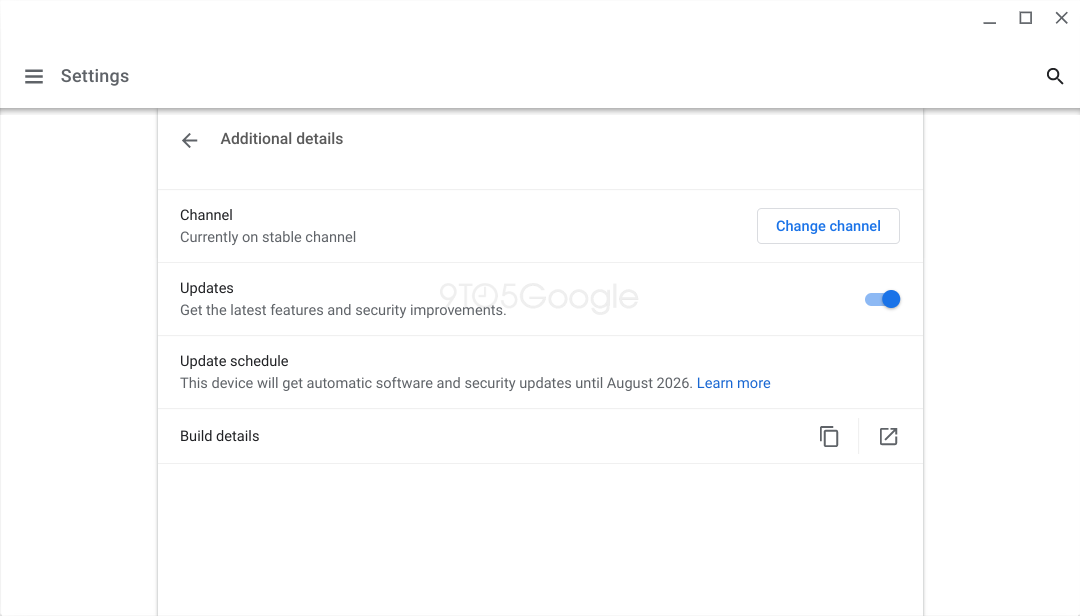Select the back navigation icon near Additional details
The width and height of the screenshot is (1080, 616).
coord(190,140)
